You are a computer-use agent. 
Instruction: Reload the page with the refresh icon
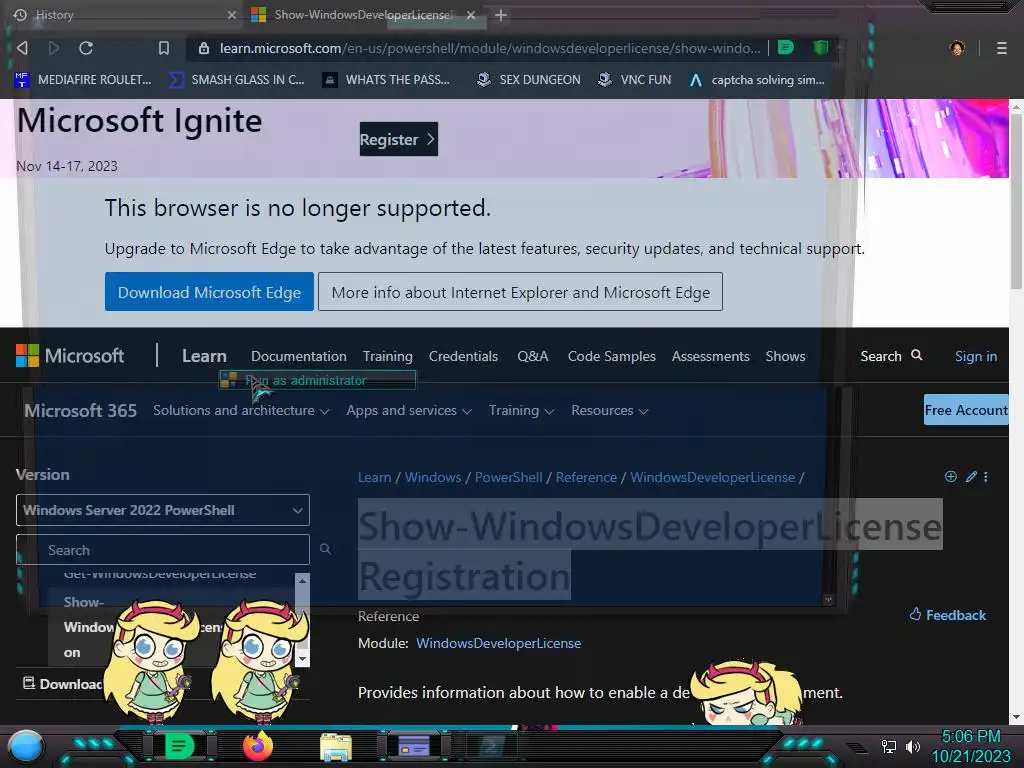tap(86, 48)
